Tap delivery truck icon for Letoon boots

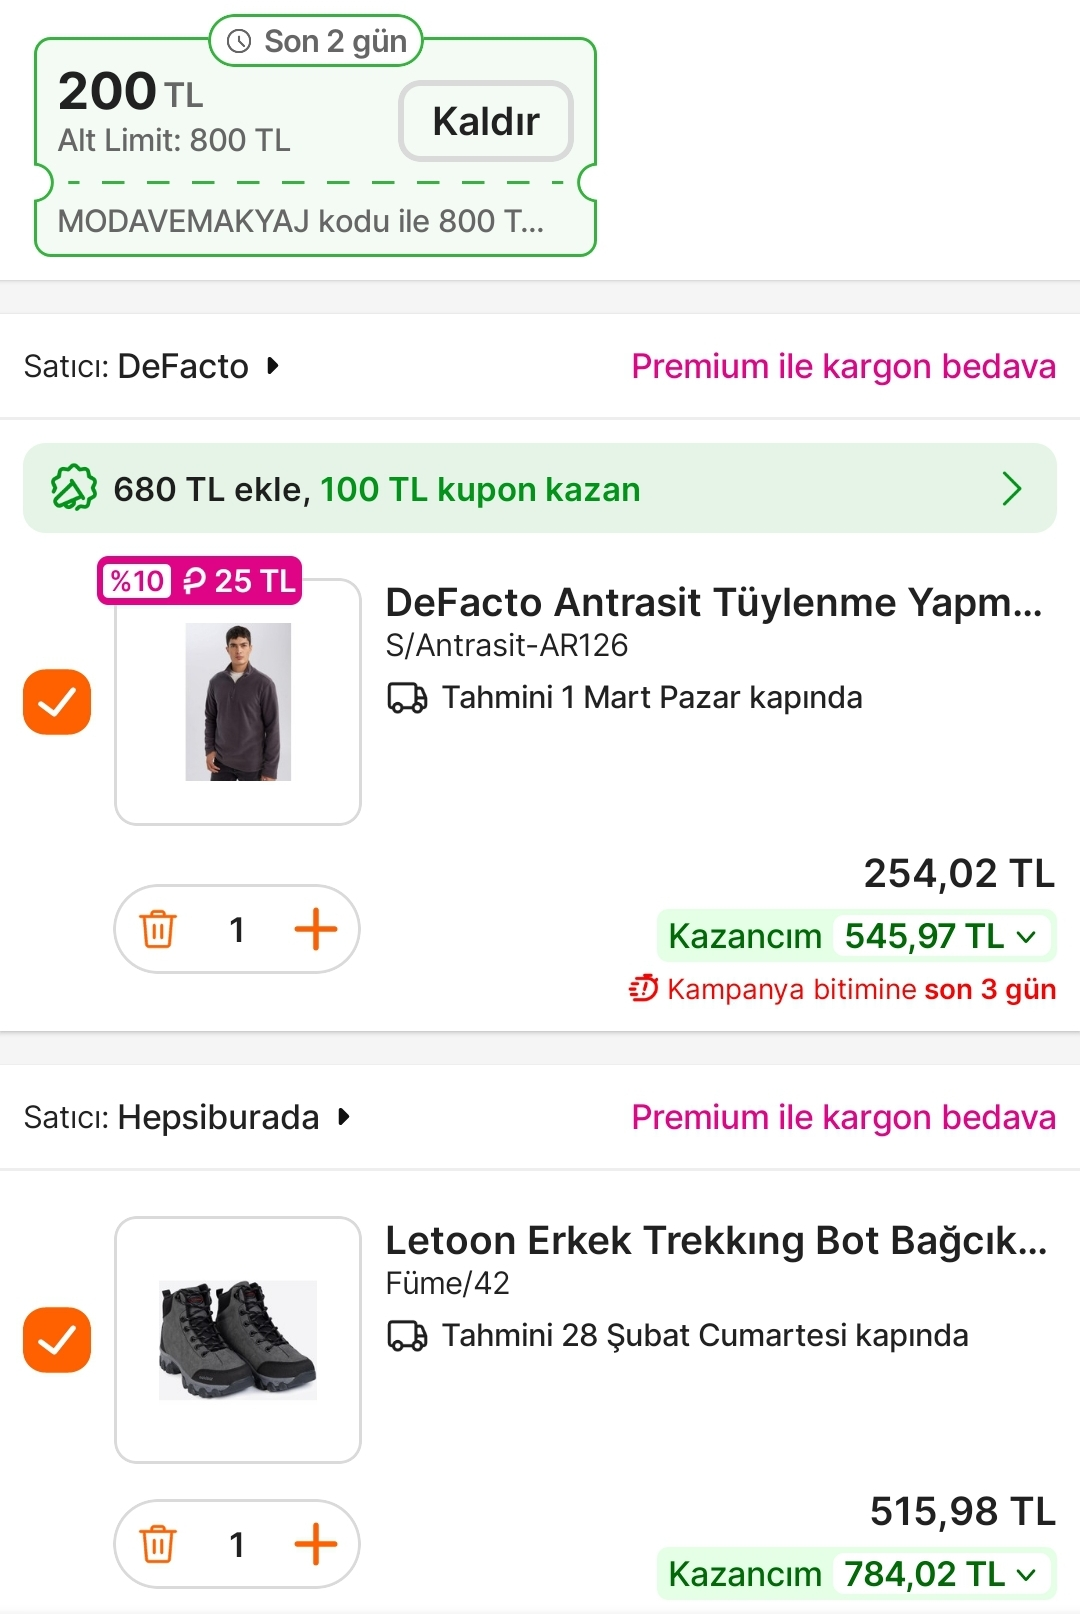click(x=407, y=1335)
